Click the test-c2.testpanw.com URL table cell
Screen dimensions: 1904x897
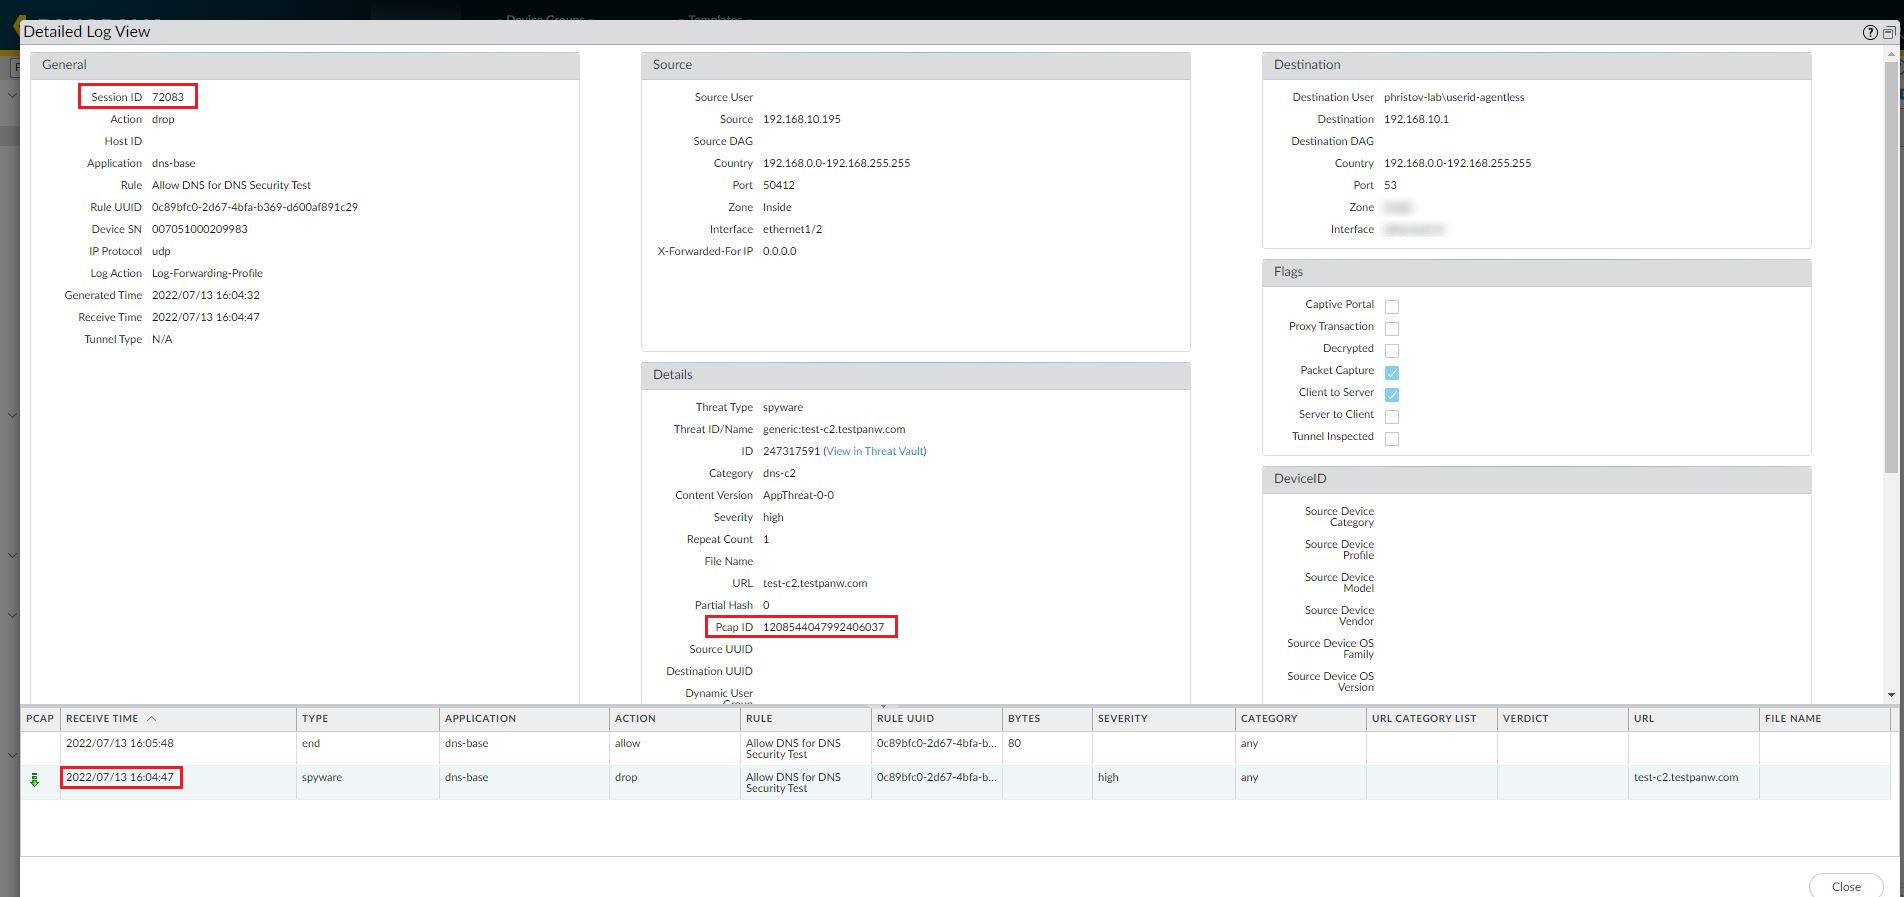(1693, 782)
